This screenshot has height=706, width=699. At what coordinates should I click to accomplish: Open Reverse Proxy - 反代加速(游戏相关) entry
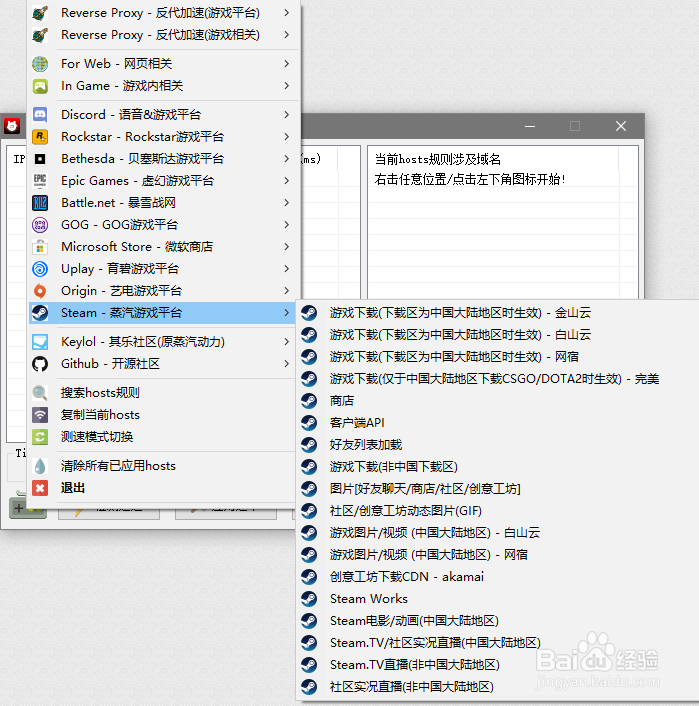coord(163,35)
